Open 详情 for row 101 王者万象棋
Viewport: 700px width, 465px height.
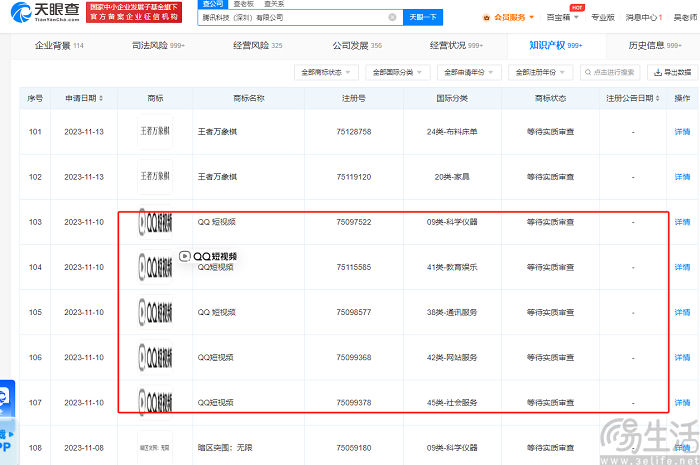682,132
